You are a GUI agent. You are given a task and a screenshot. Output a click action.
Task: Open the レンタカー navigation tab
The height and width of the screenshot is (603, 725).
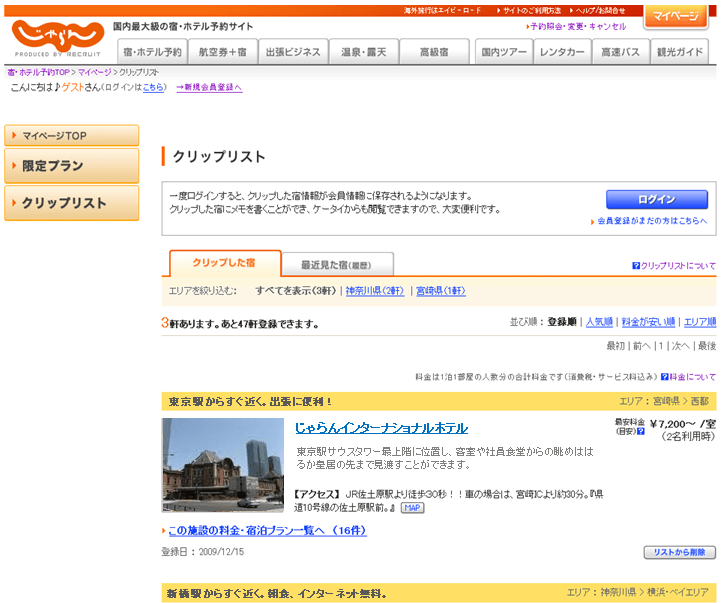coord(562,52)
